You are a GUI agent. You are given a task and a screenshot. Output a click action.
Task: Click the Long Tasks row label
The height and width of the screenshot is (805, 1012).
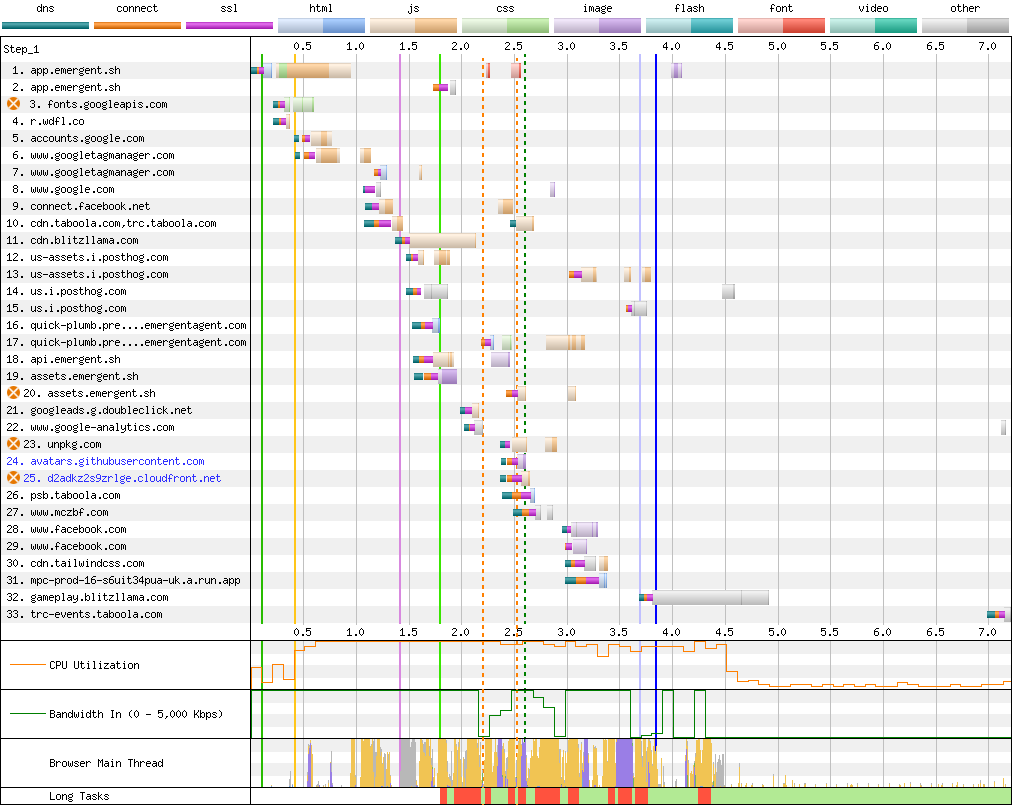tap(79, 796)
